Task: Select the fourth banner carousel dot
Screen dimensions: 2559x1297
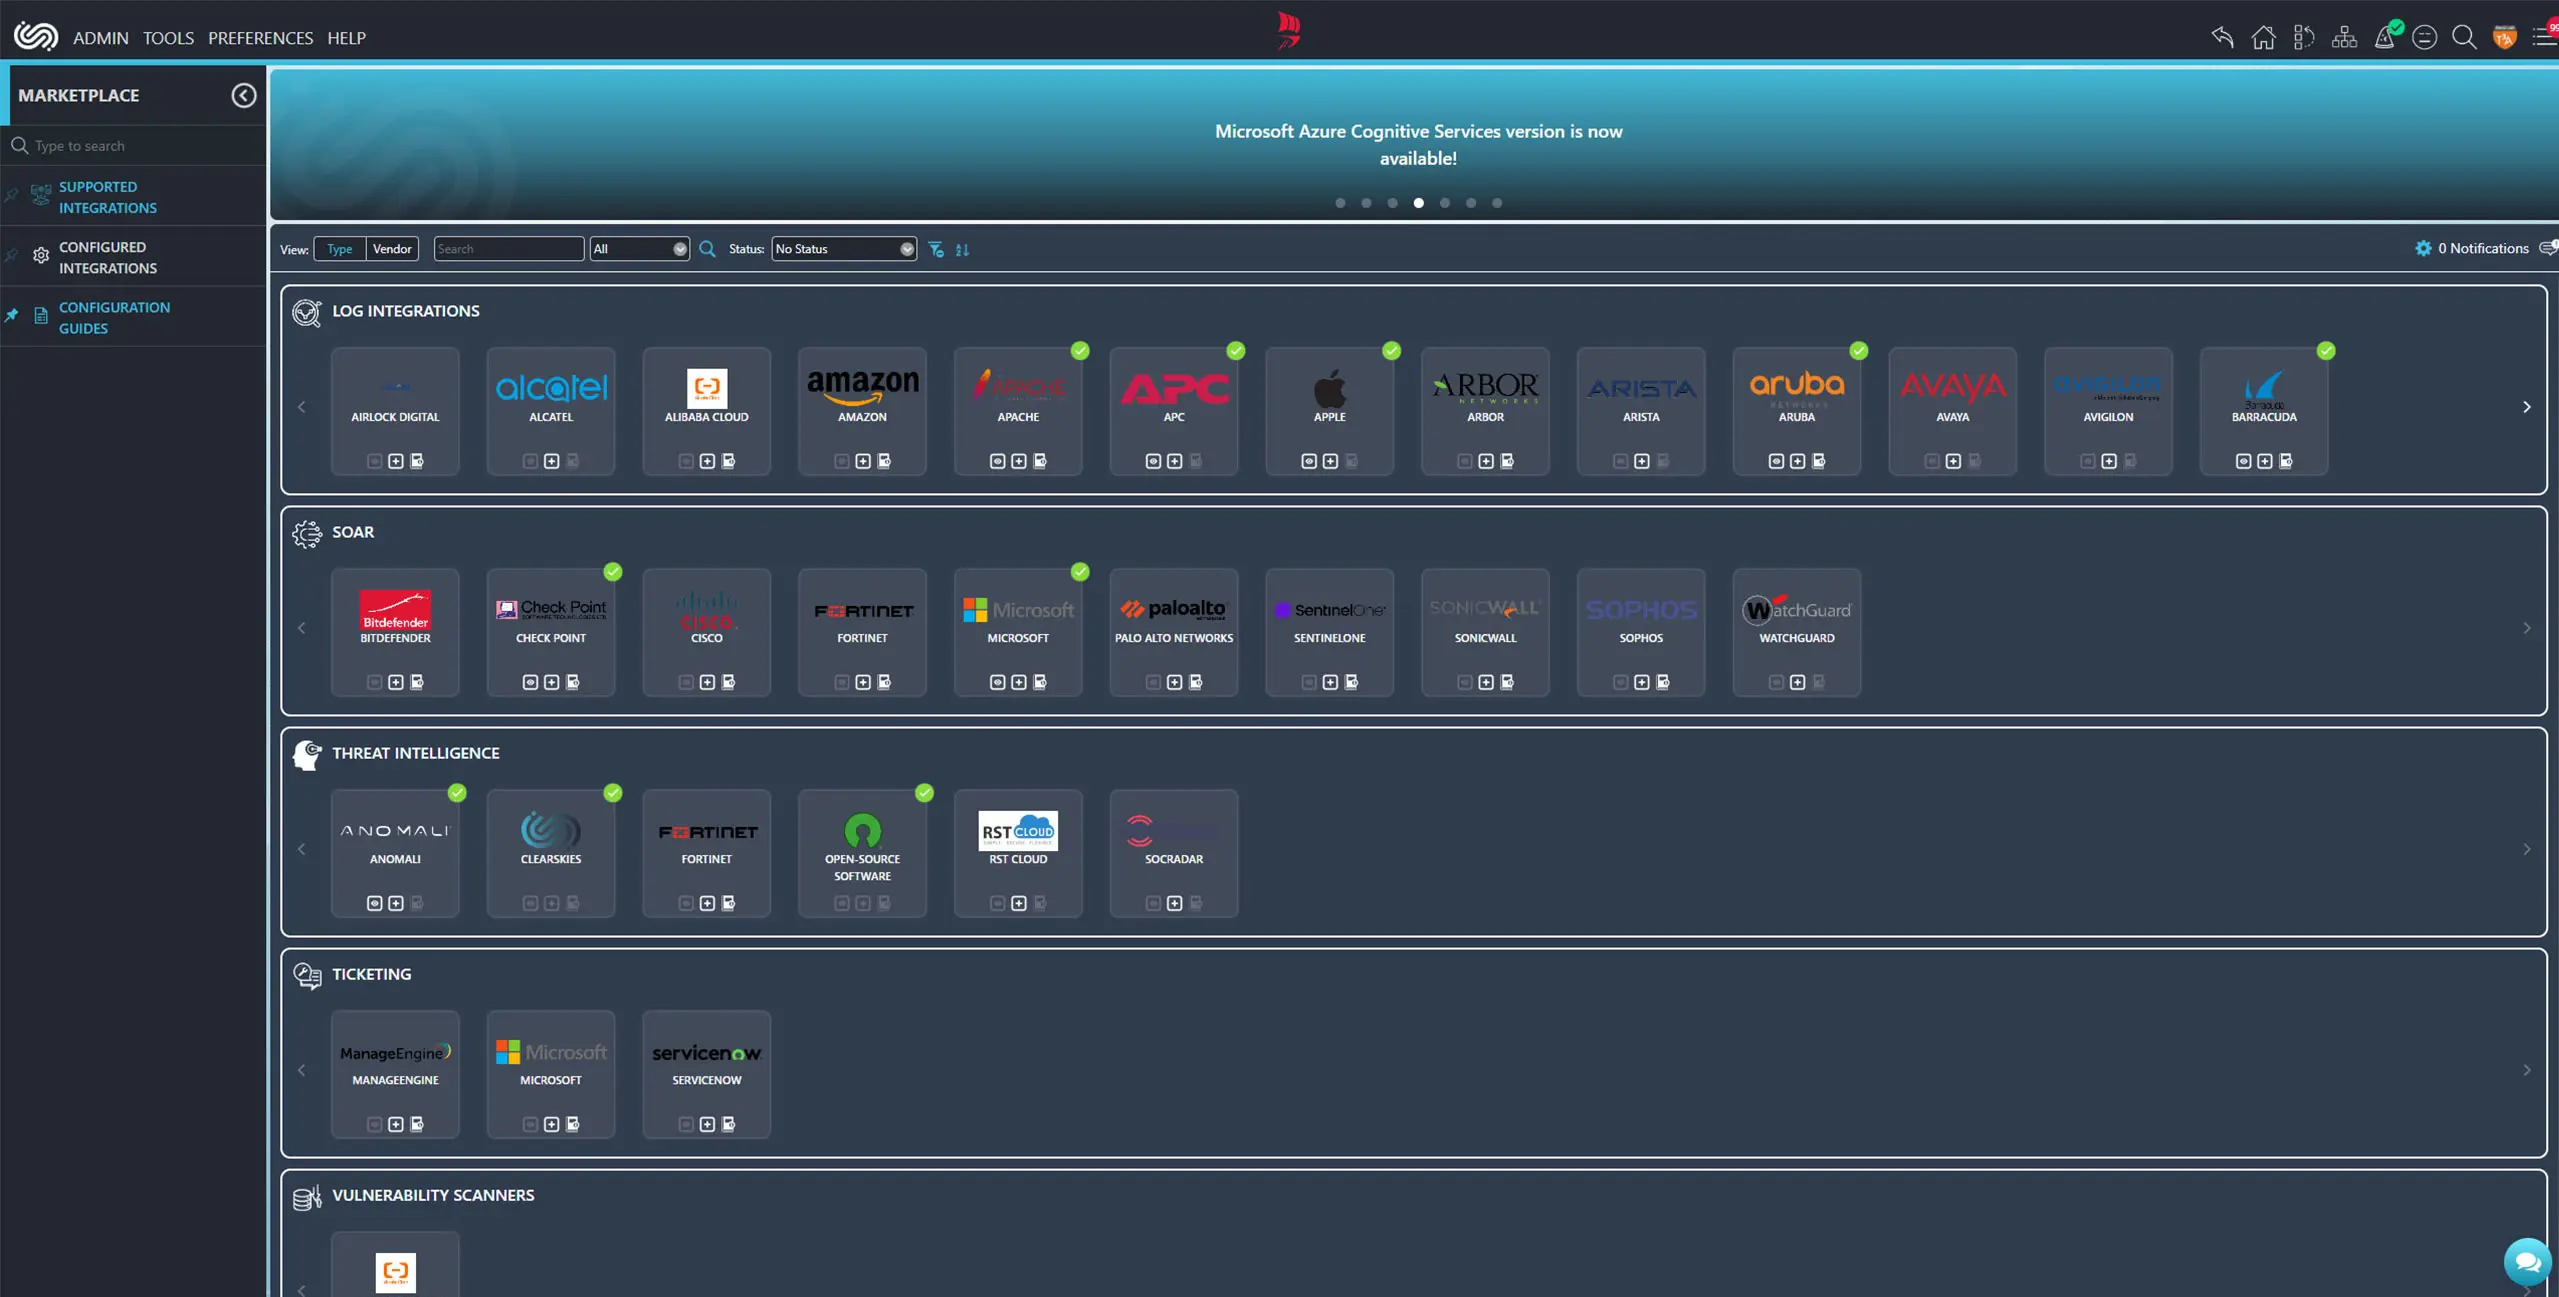Action: [1418, 203]
